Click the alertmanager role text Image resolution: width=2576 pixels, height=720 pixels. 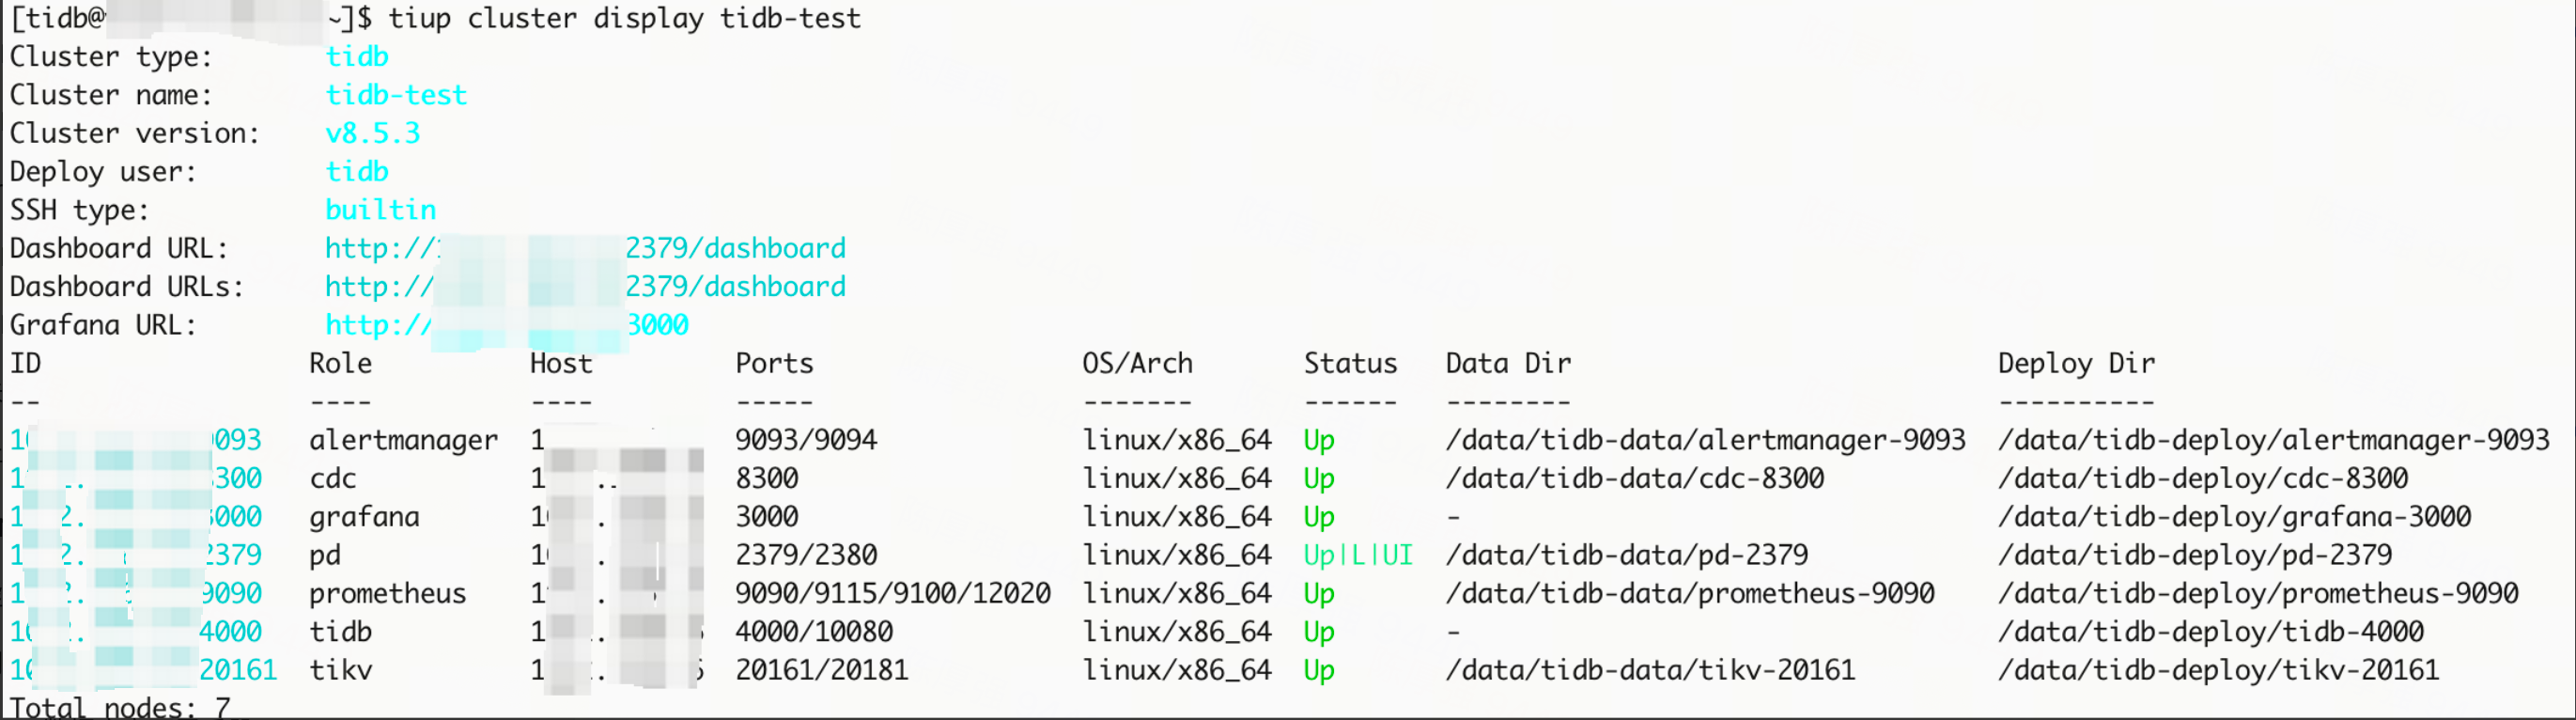click(403, 440)
